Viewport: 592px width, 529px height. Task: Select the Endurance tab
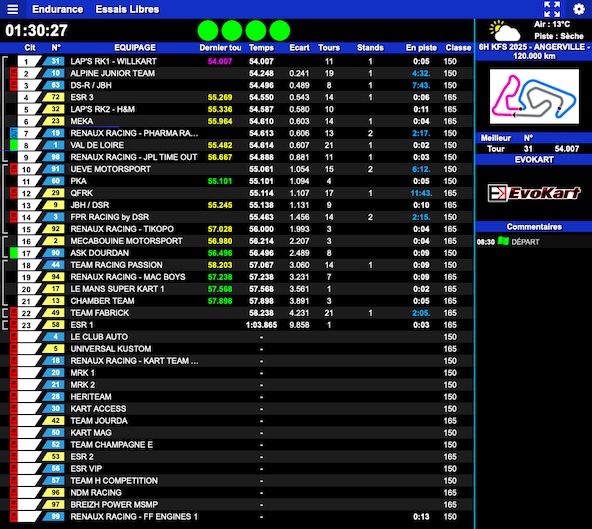click(57, 9)
